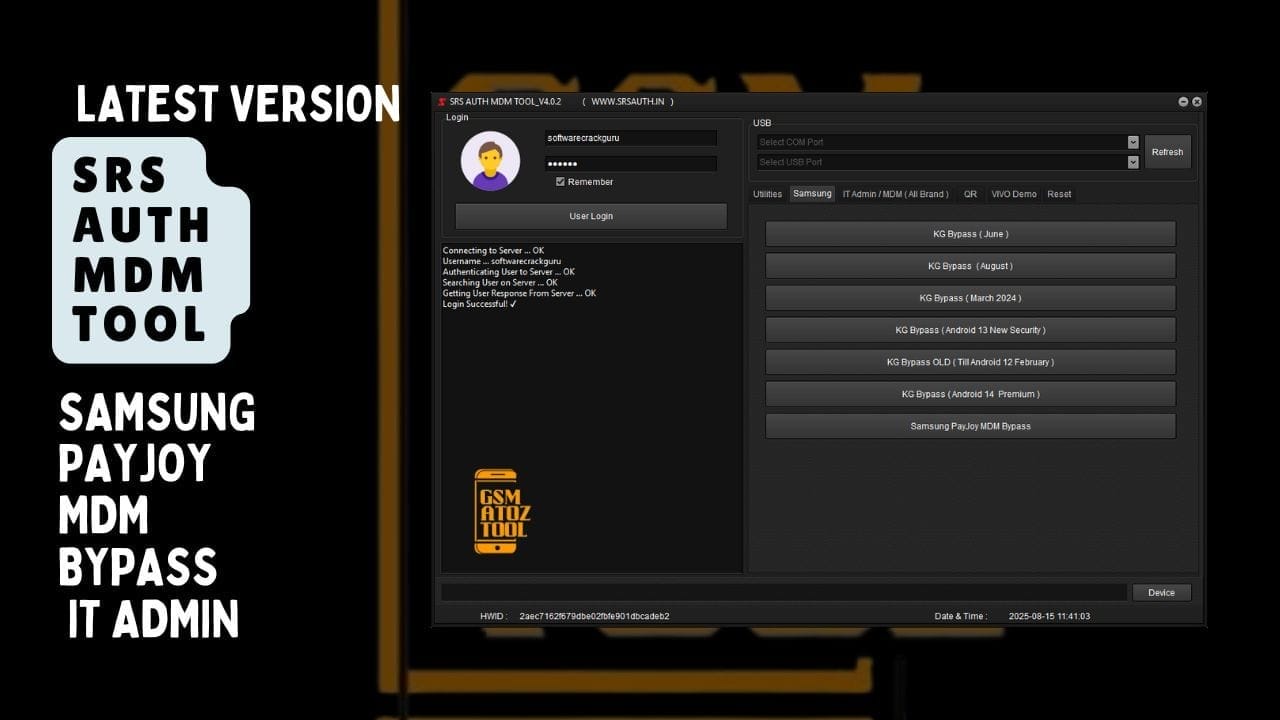Select the QR tab
The height and width of the screenshot is (720, 1280).
pos(970,194)
